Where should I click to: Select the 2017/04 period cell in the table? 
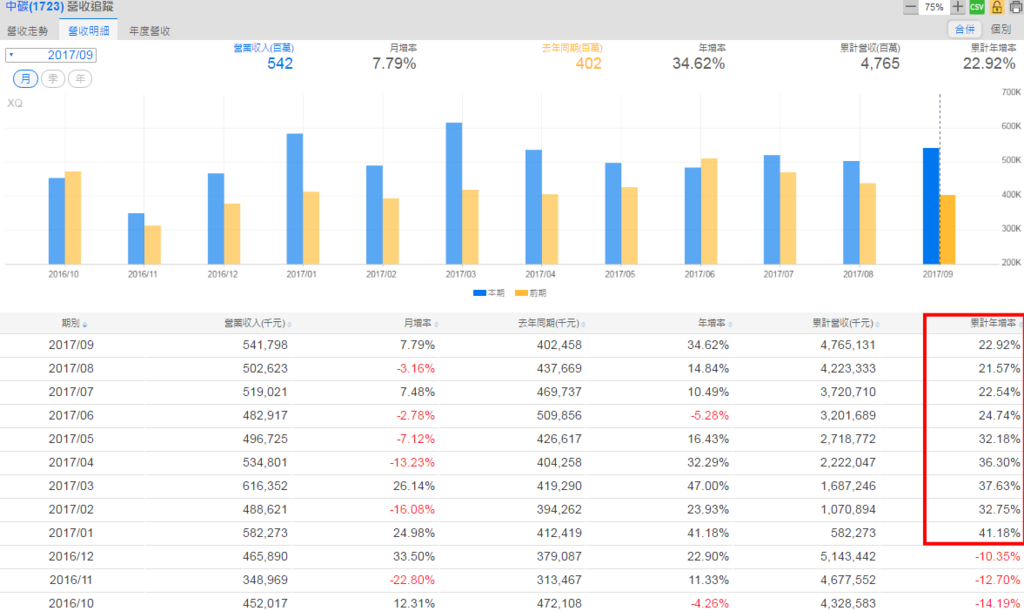[71, 463]
